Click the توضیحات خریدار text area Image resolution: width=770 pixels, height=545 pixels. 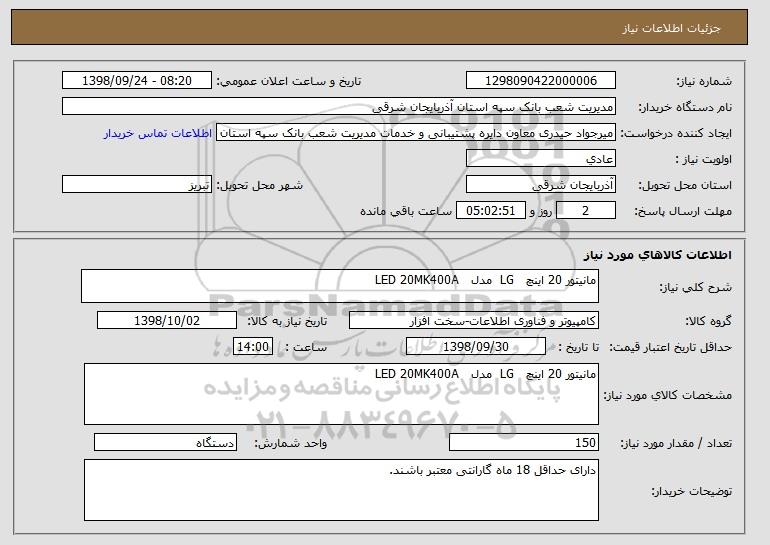341,490
